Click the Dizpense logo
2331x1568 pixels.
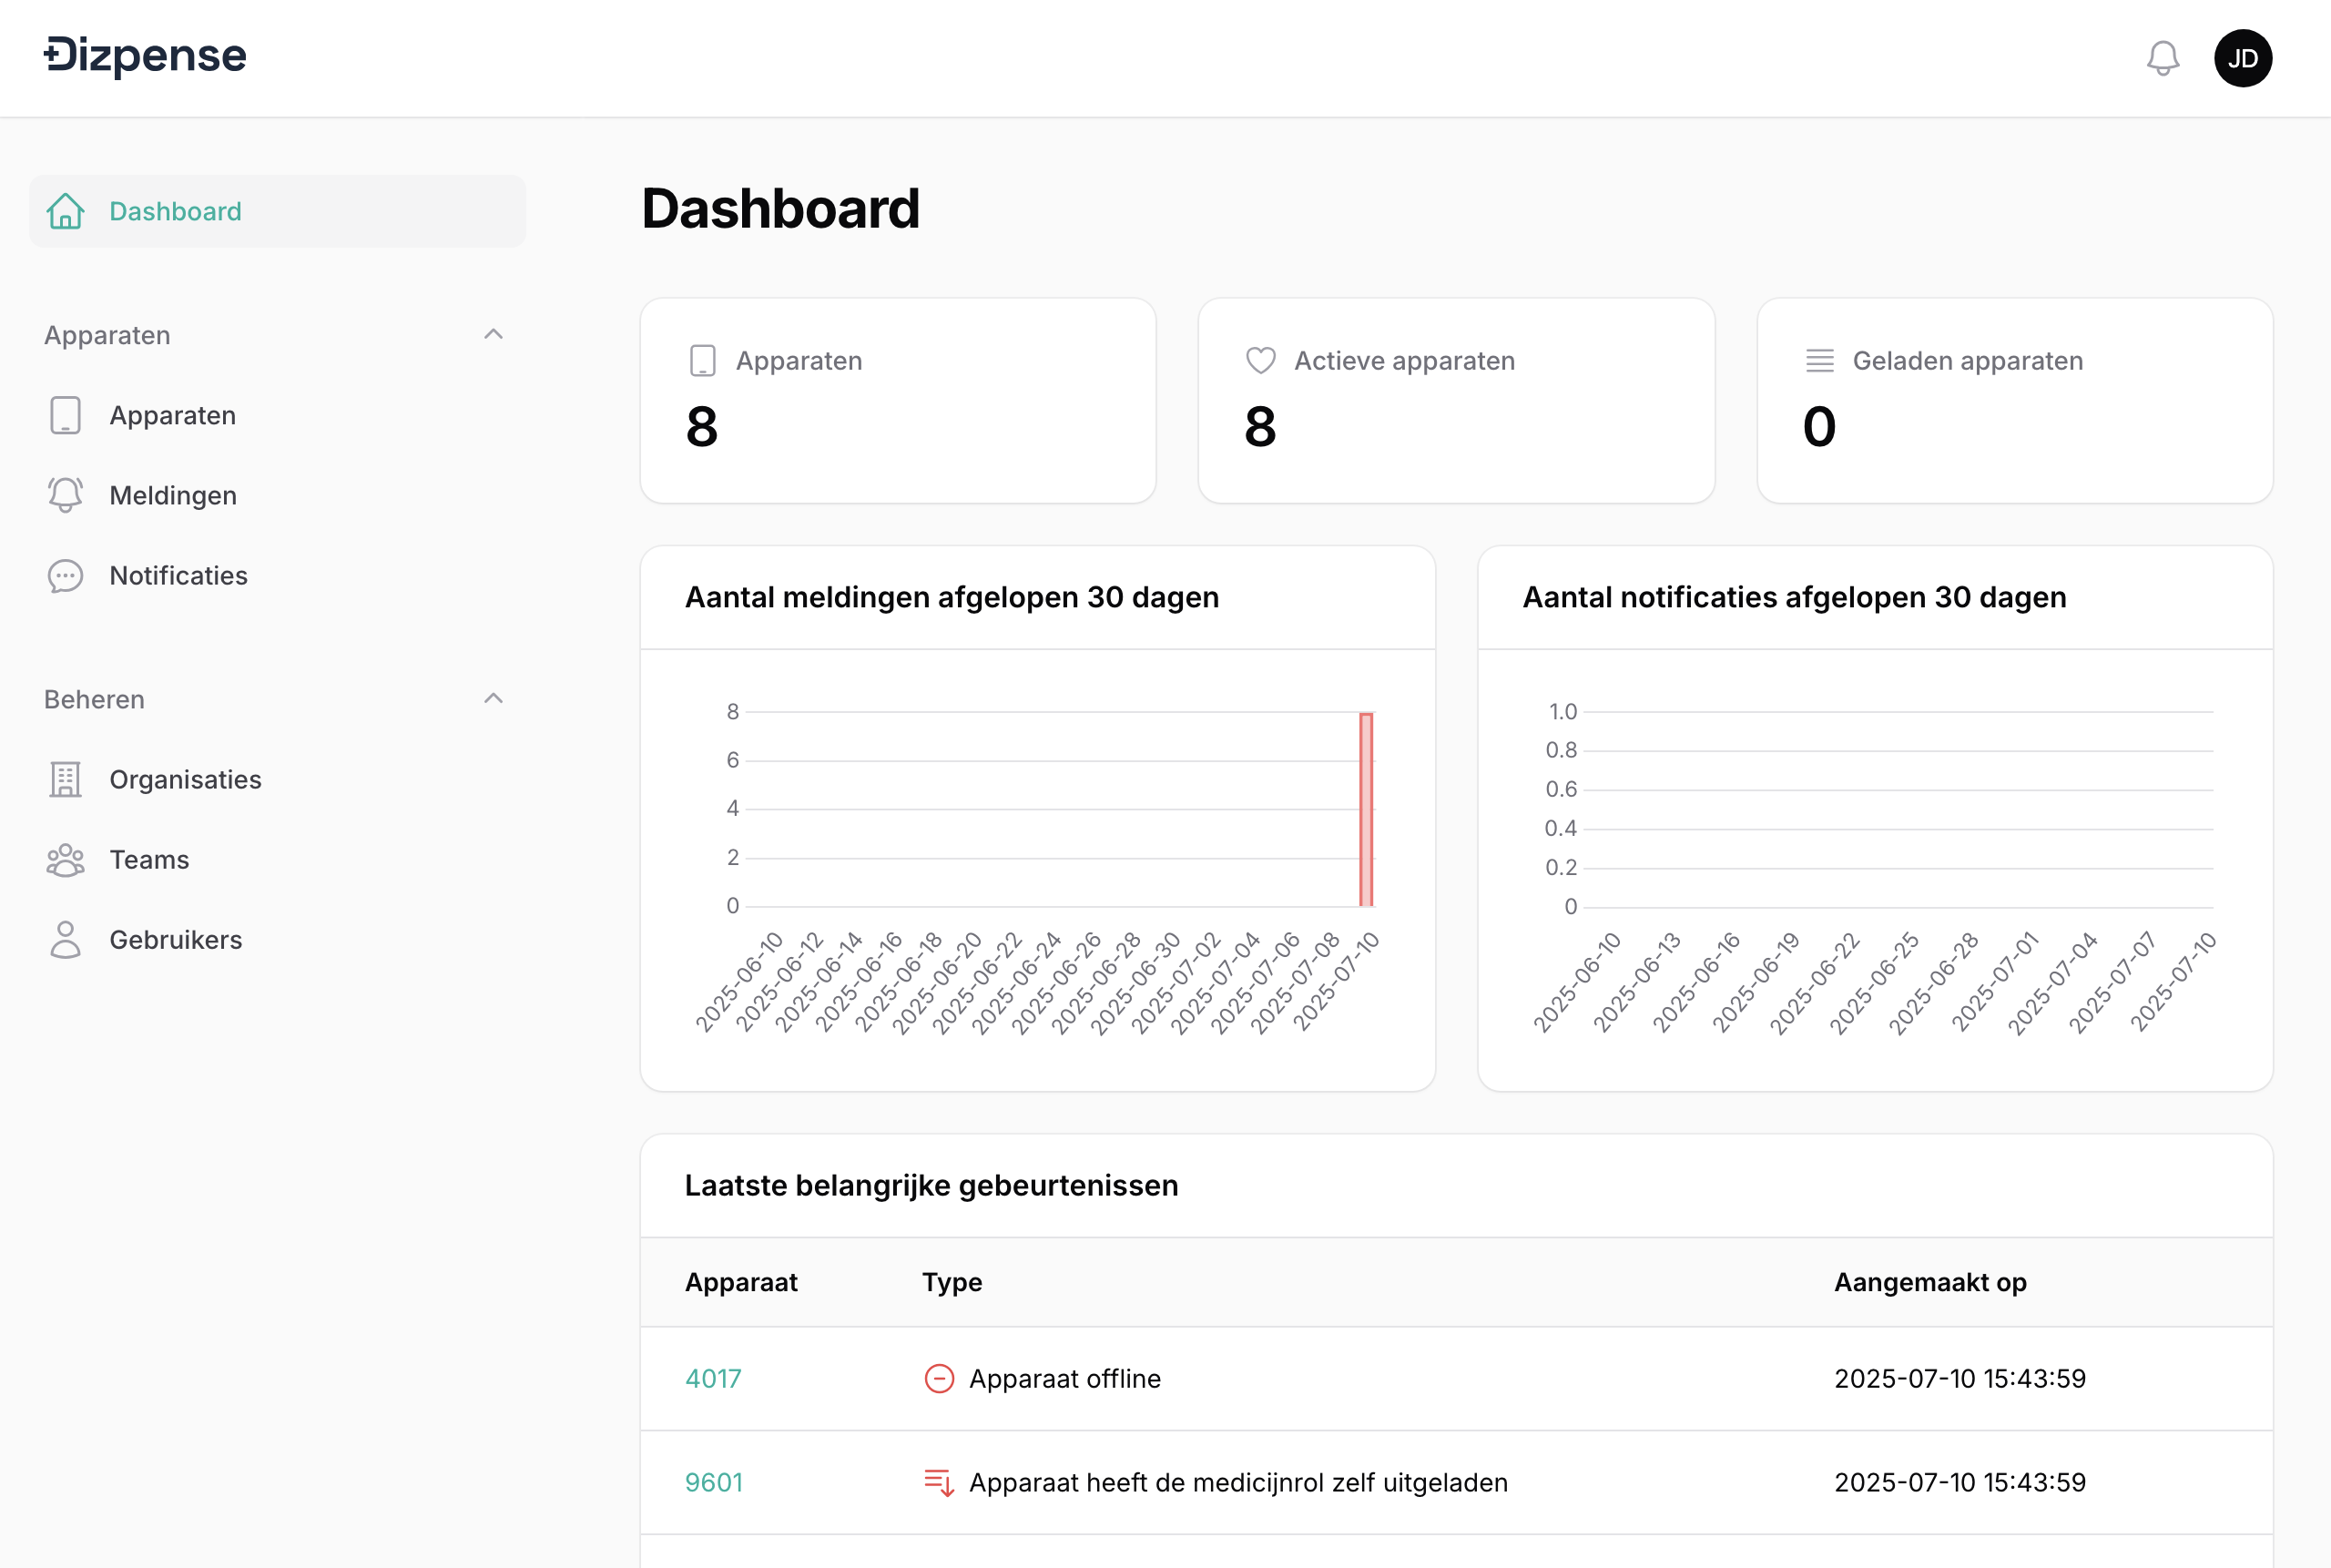145,56
